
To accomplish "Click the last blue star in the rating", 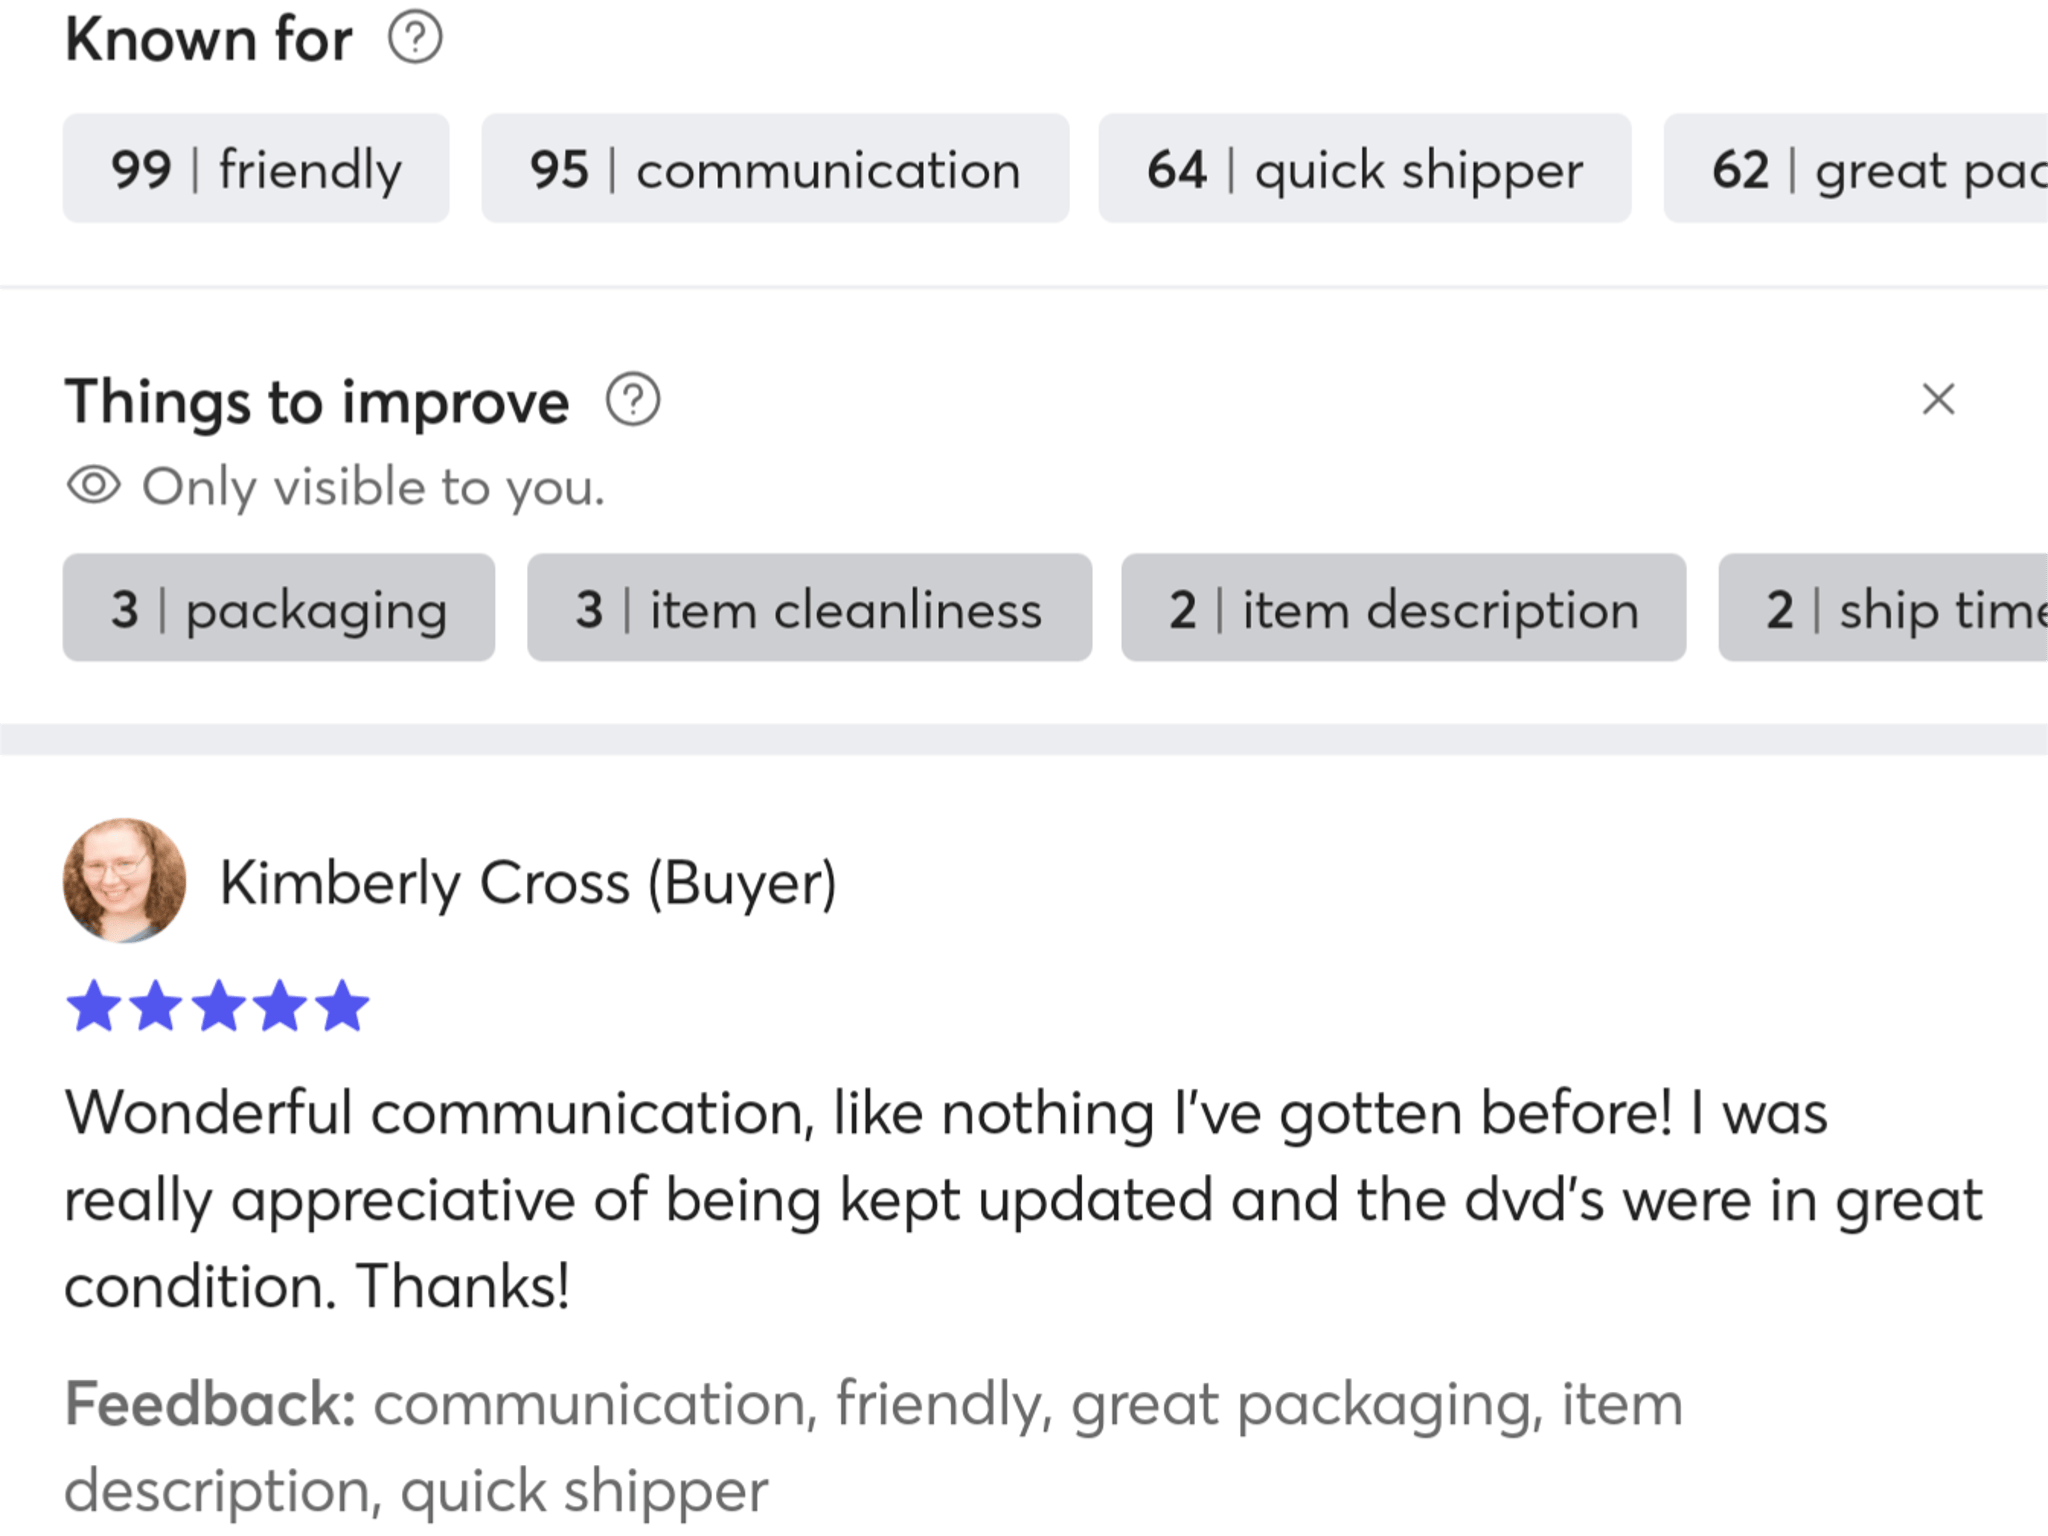I will [343, 1006].
